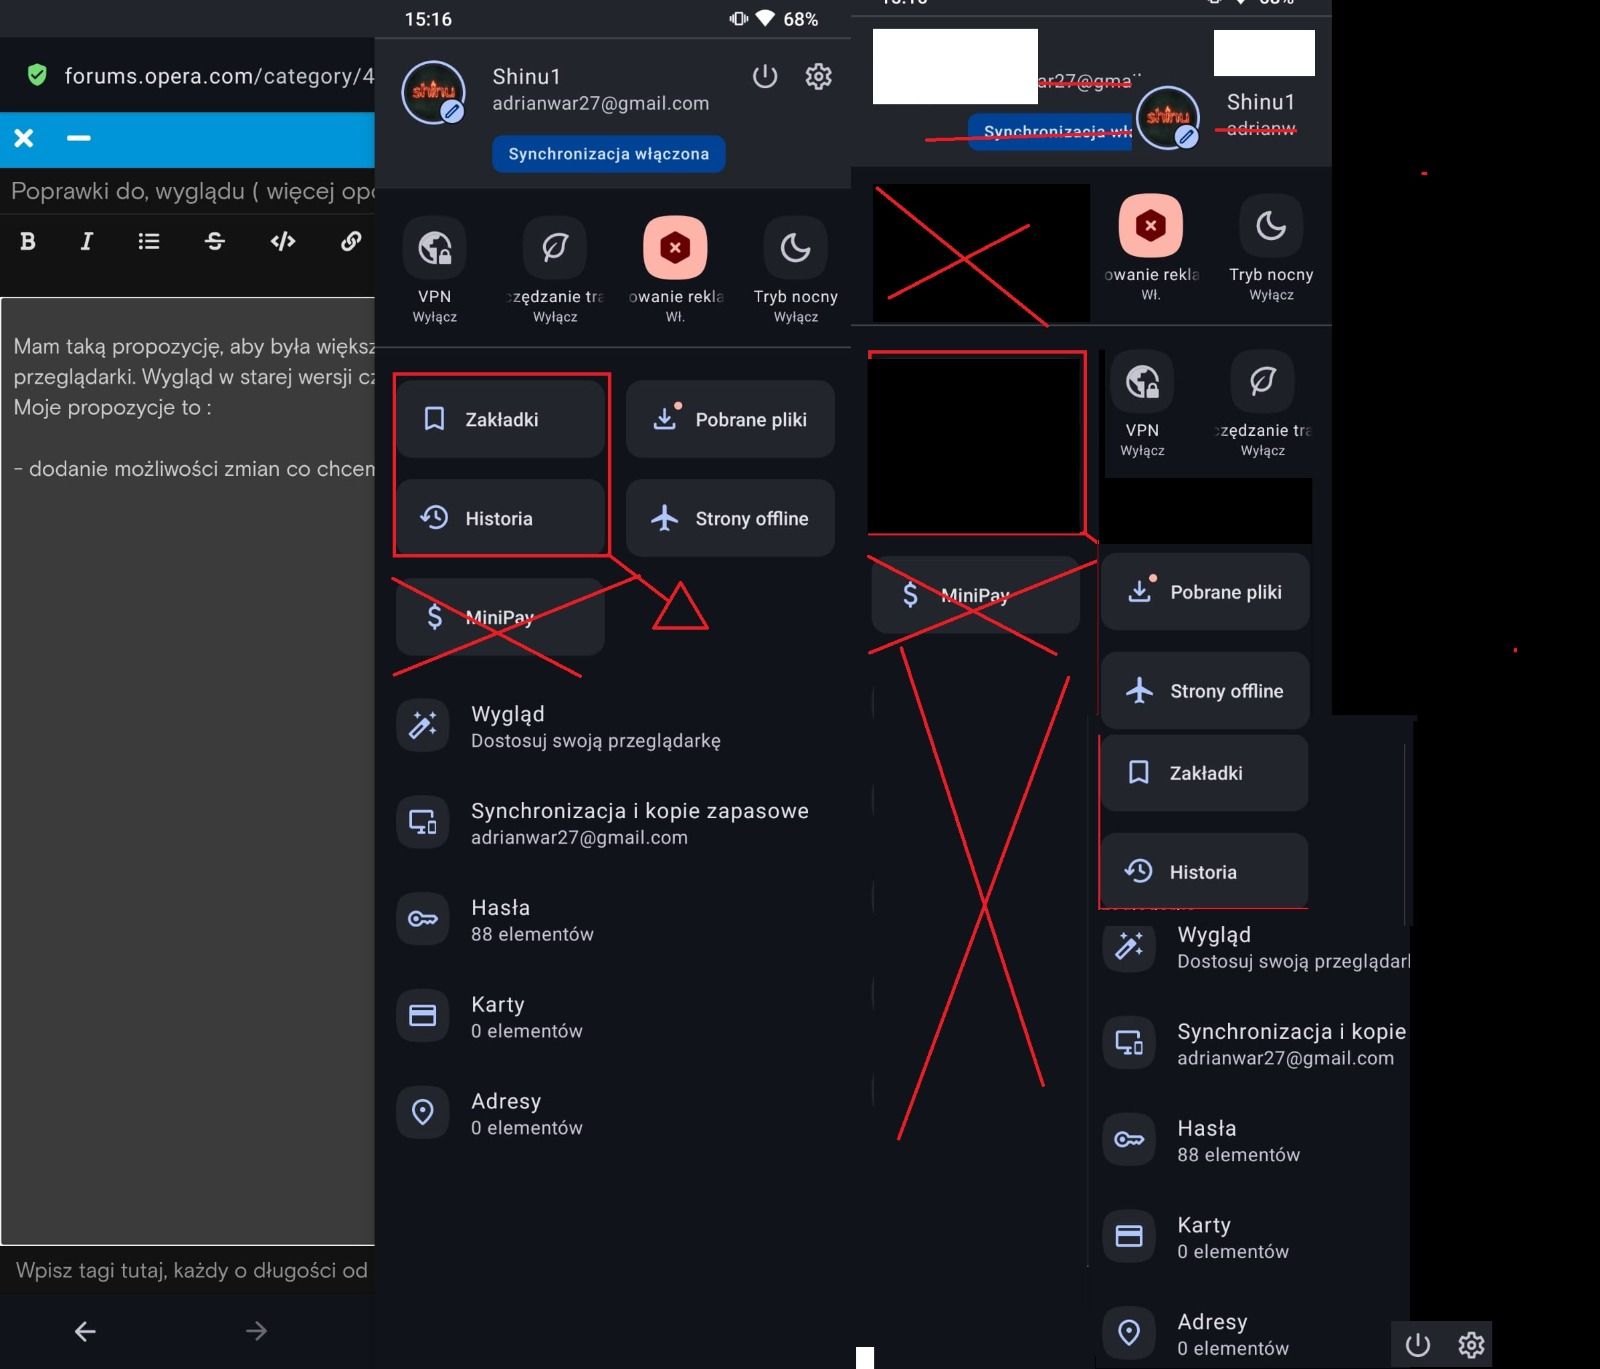1600x1369 pixels.
Task: Apply strikethrough formatting in the editor
Action: 215,241
